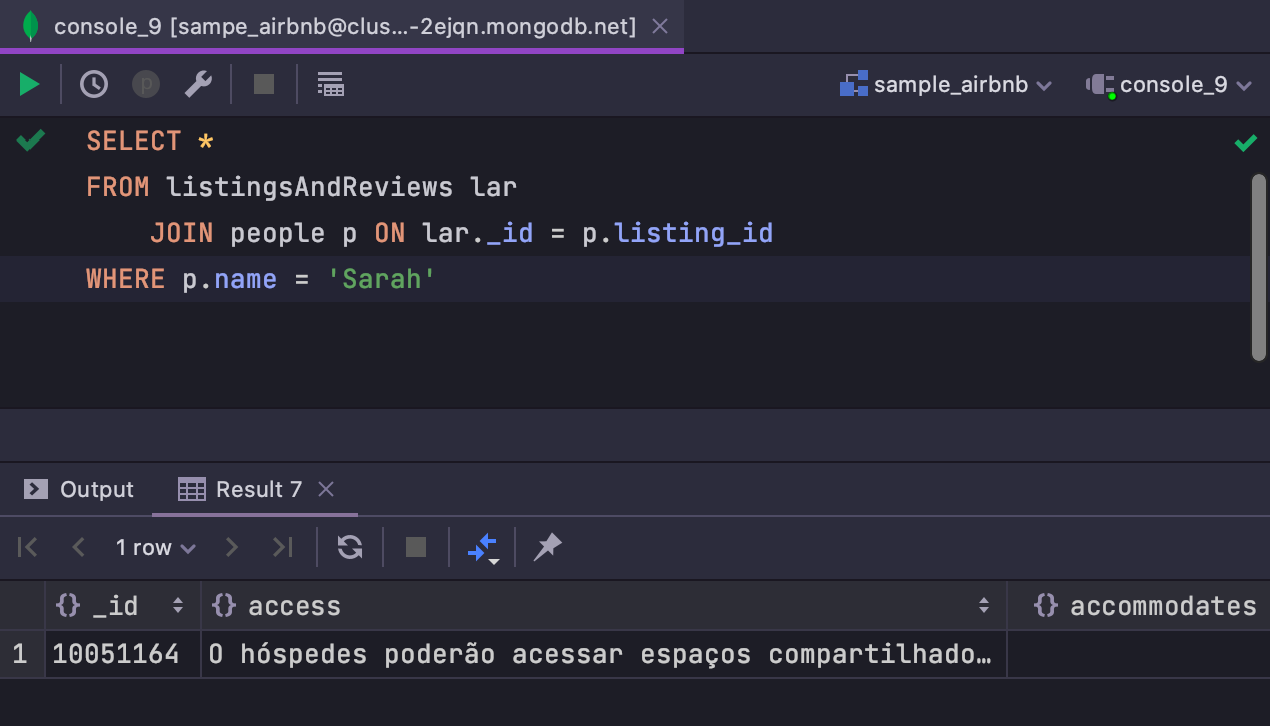Click the MongoDB leaf icon on console tab

(x=31, y=26)
